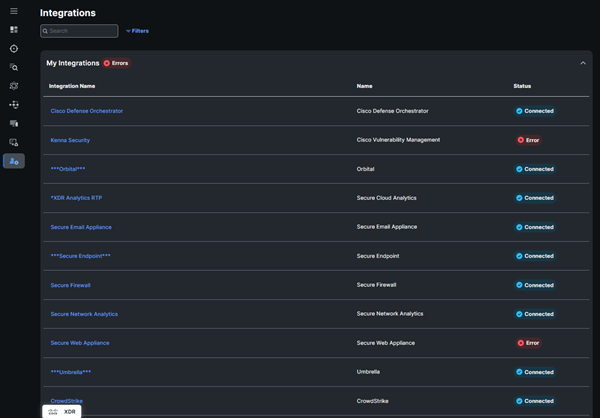Open the hamburger navigation menu

[14, 11]
